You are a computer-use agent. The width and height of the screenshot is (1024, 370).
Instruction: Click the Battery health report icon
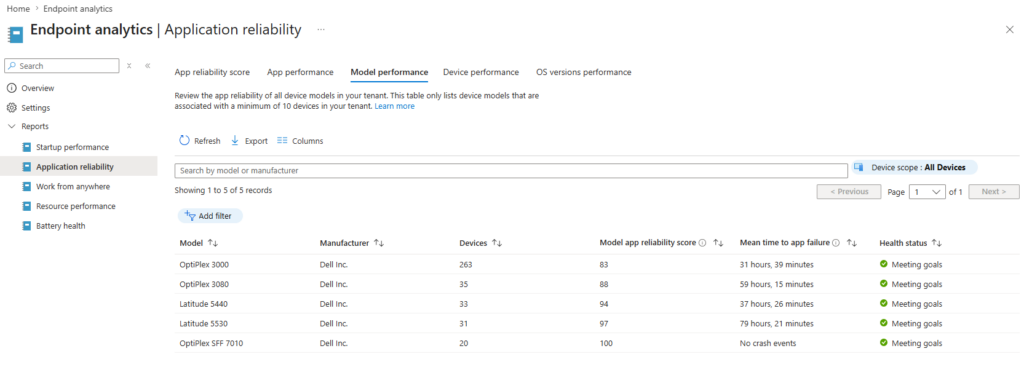coord(27,226)
